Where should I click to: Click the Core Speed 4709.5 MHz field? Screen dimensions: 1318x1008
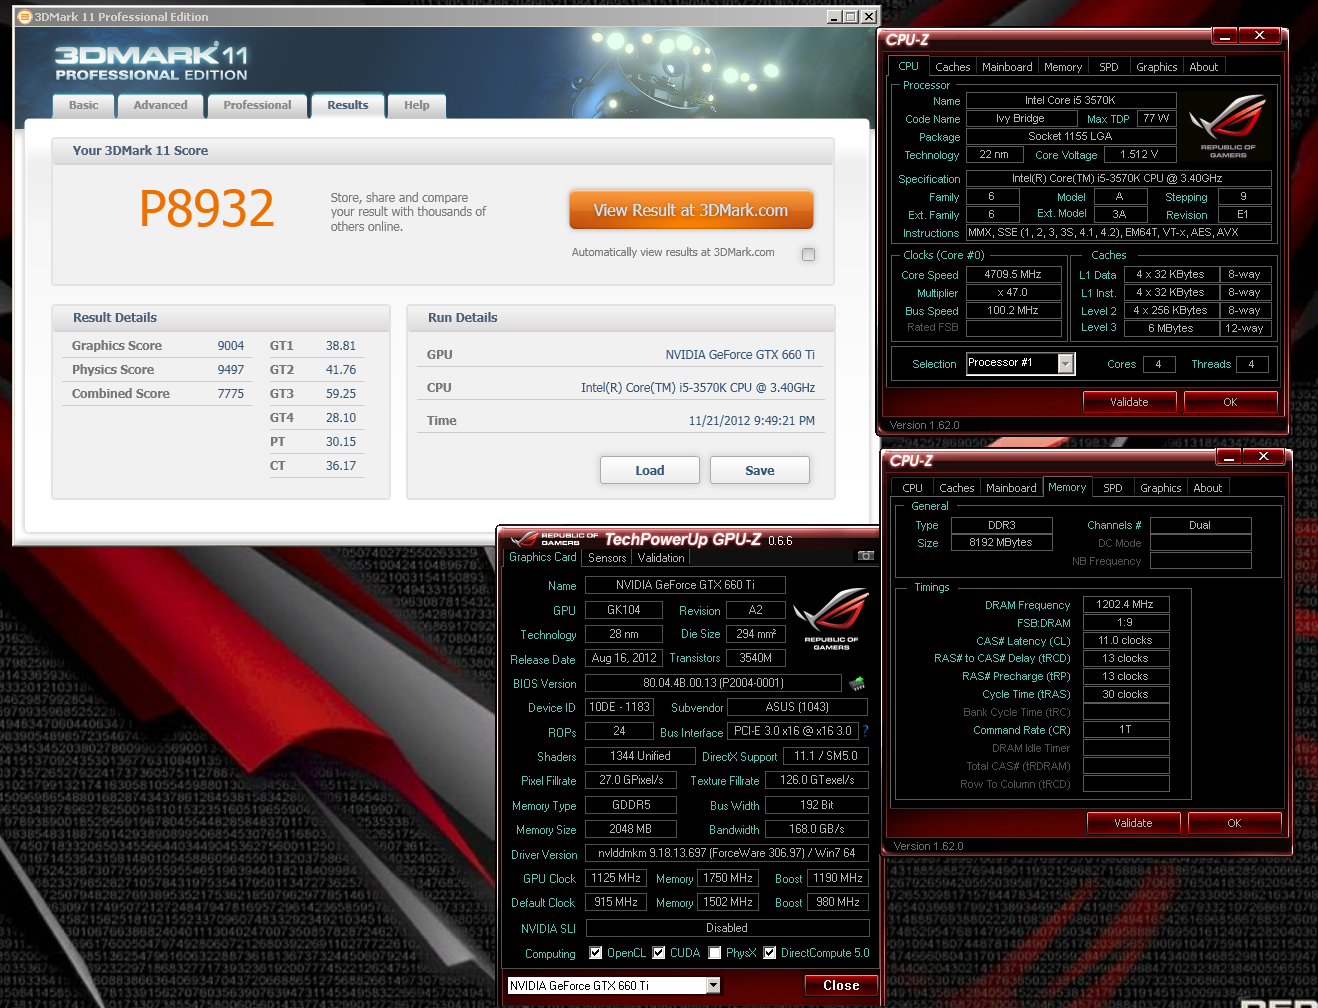1013,274
